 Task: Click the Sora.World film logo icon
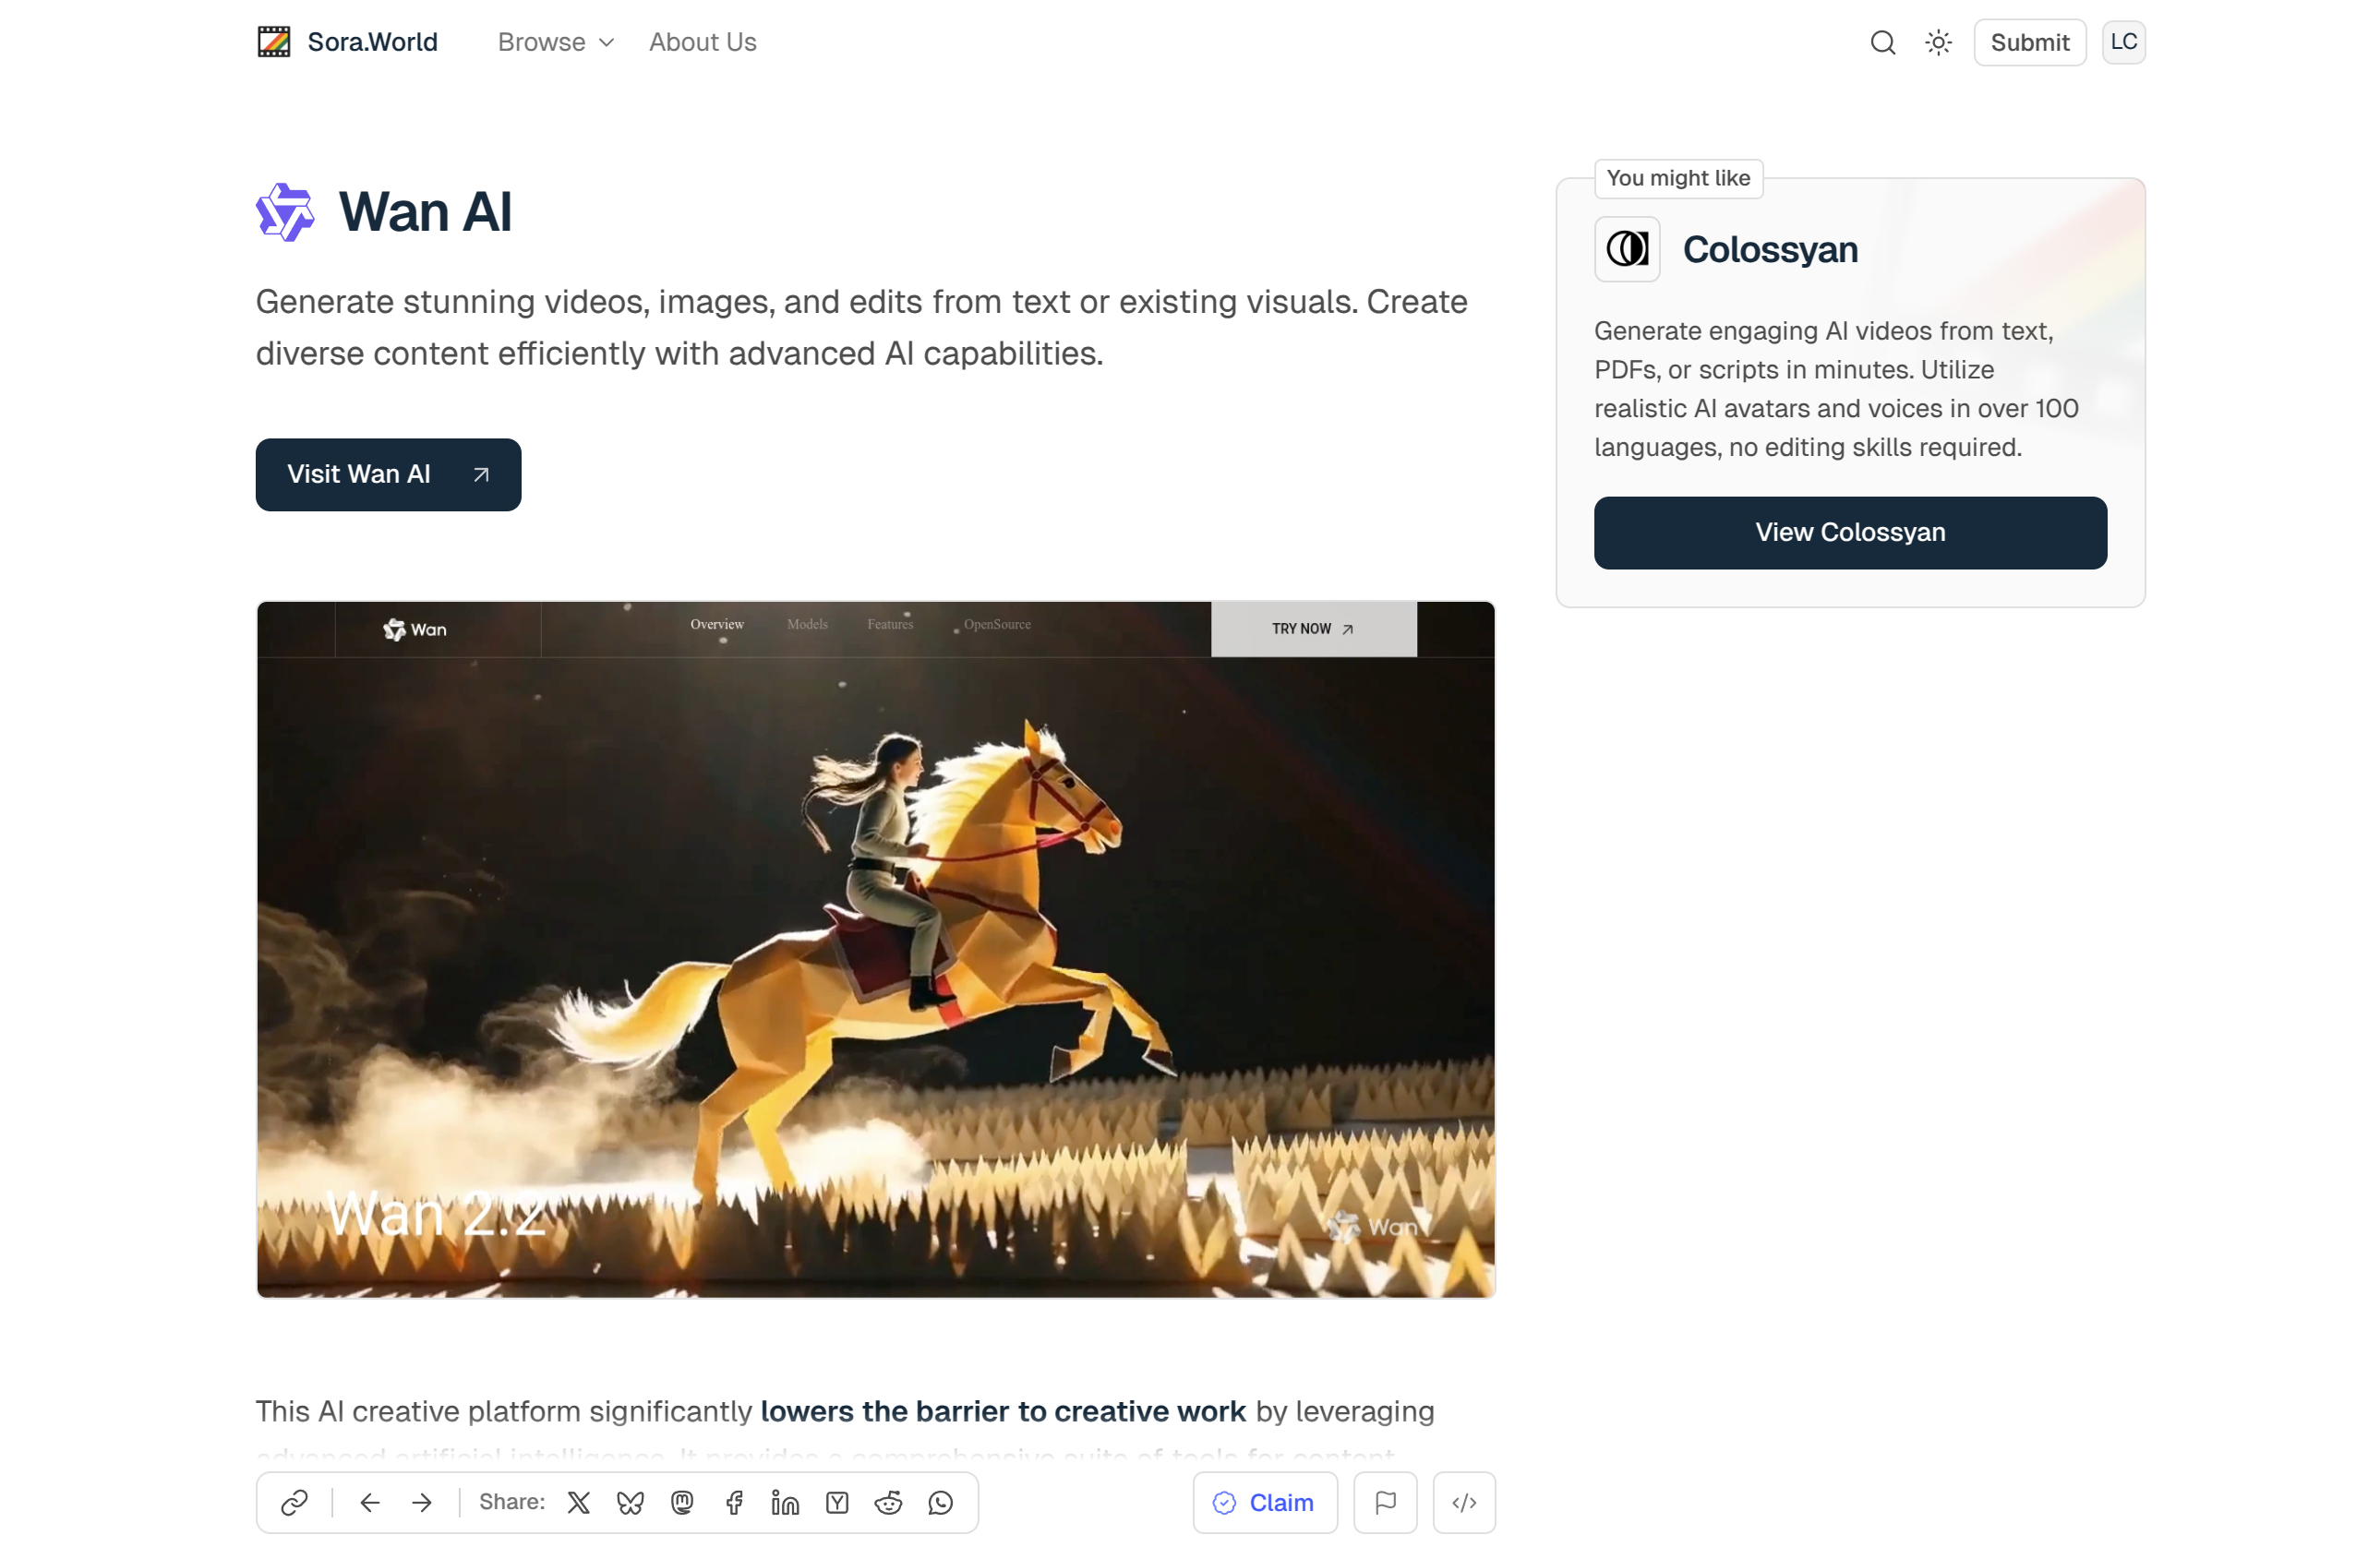274,42
